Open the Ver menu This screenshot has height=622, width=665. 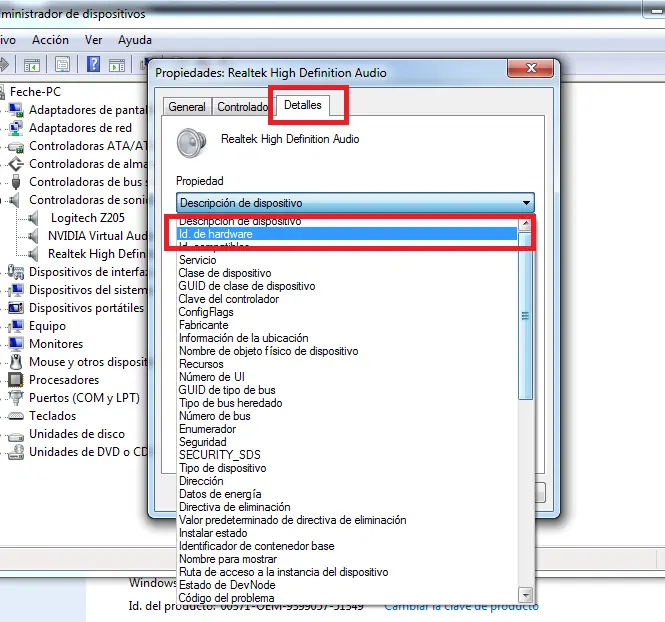click(x=93, y=40)
